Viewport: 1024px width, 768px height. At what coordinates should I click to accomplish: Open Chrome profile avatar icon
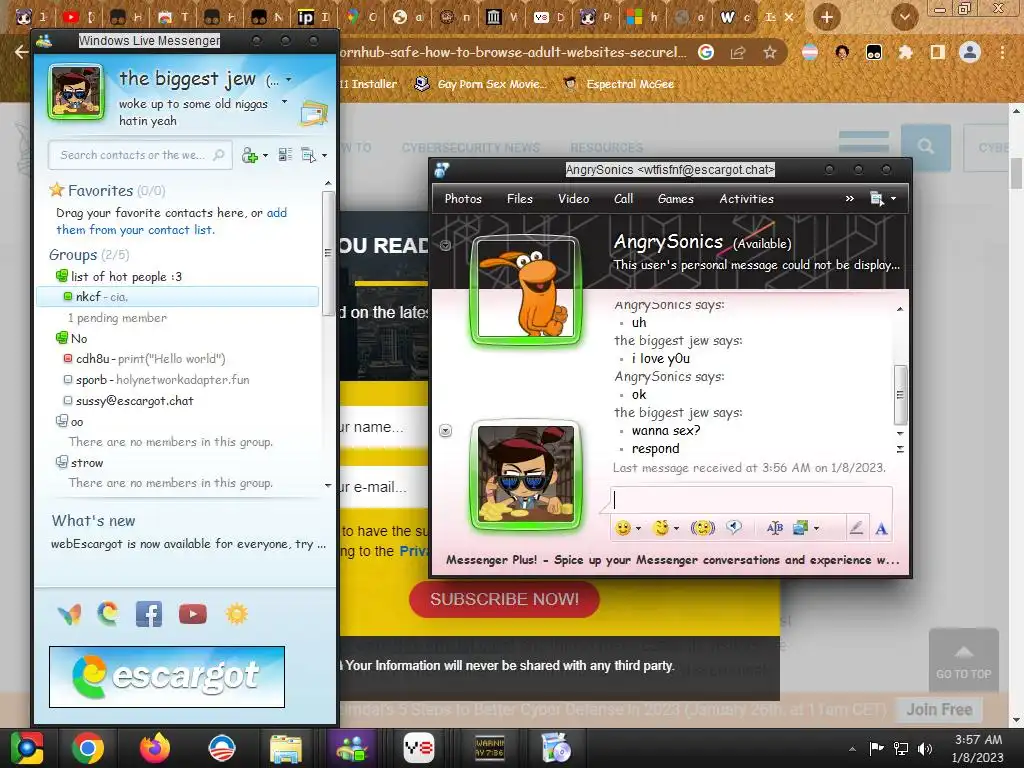[x=970, y=52]
